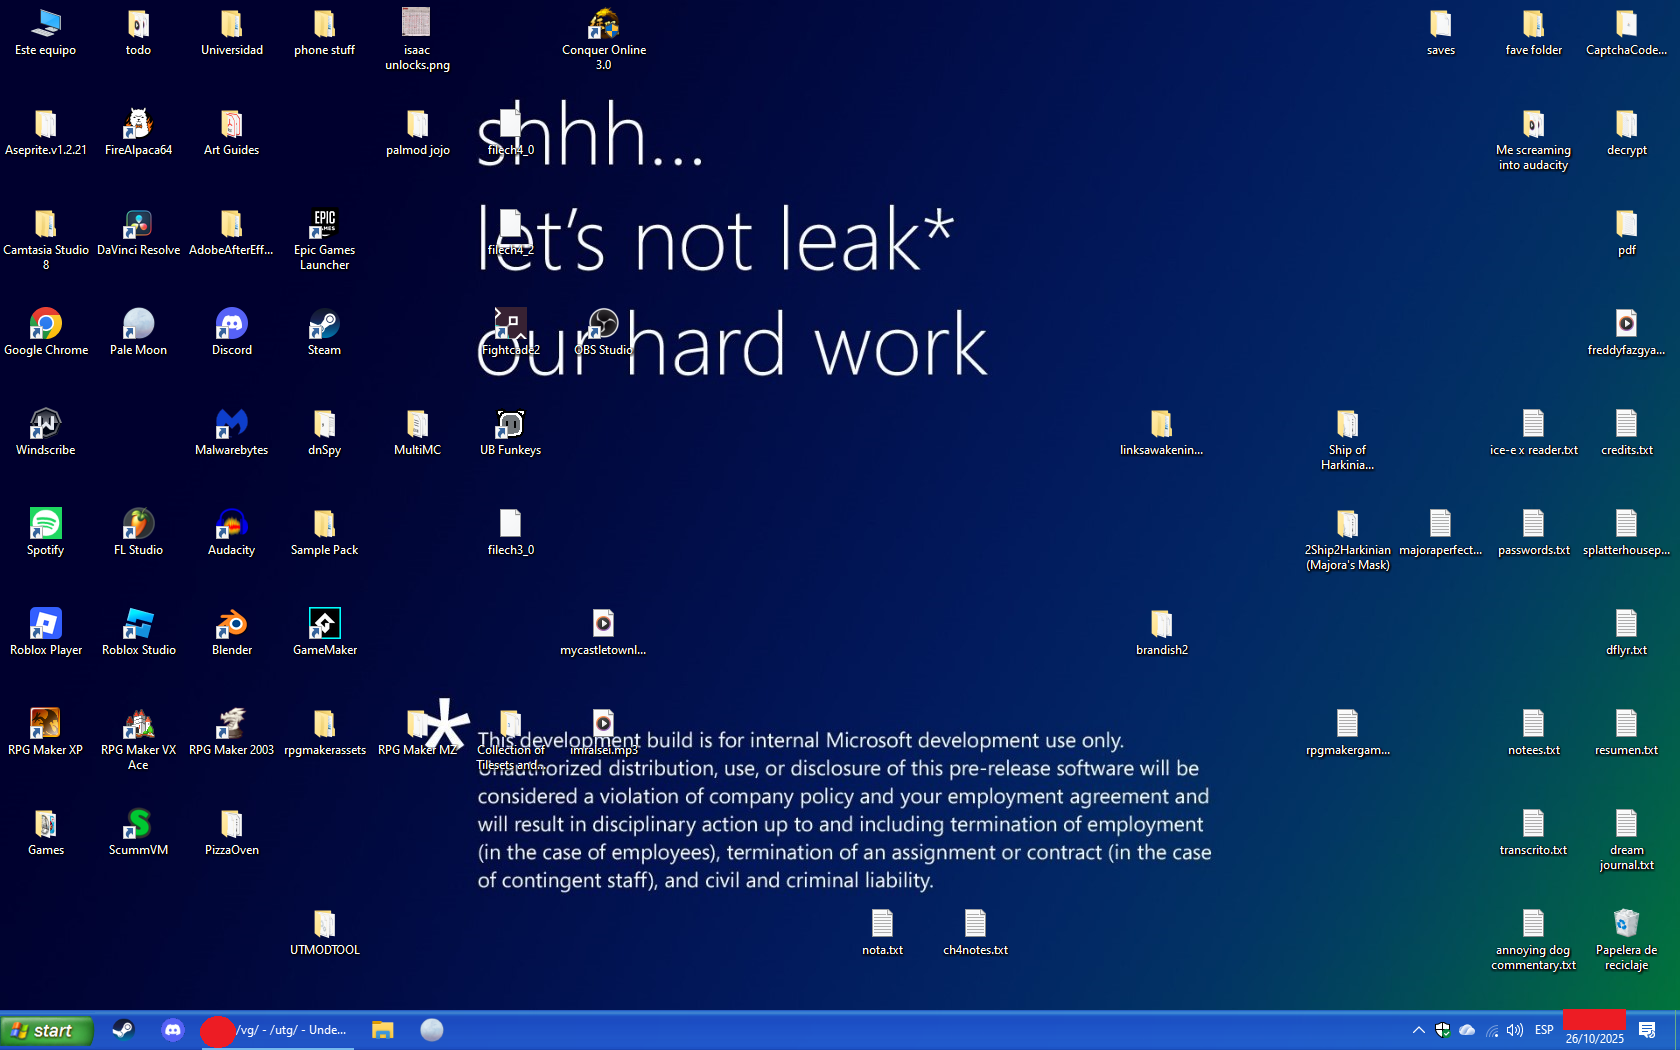The height and width of the screenshot is (1050, 1680).
Task: Select the passwords.txt file
Action: pos(1533,532)
